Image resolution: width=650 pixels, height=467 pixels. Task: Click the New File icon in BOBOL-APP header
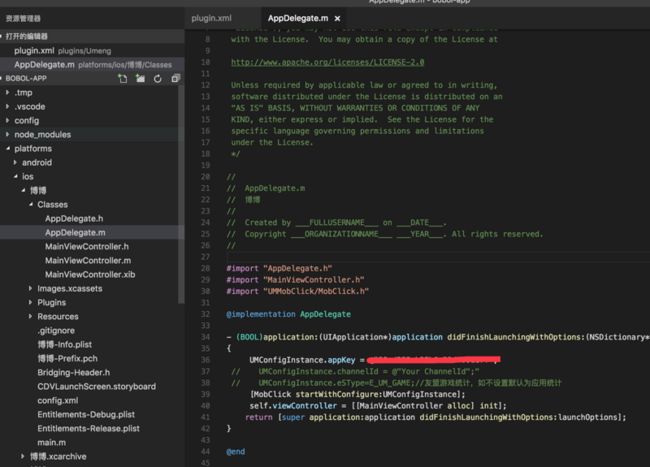click(123, 78)
